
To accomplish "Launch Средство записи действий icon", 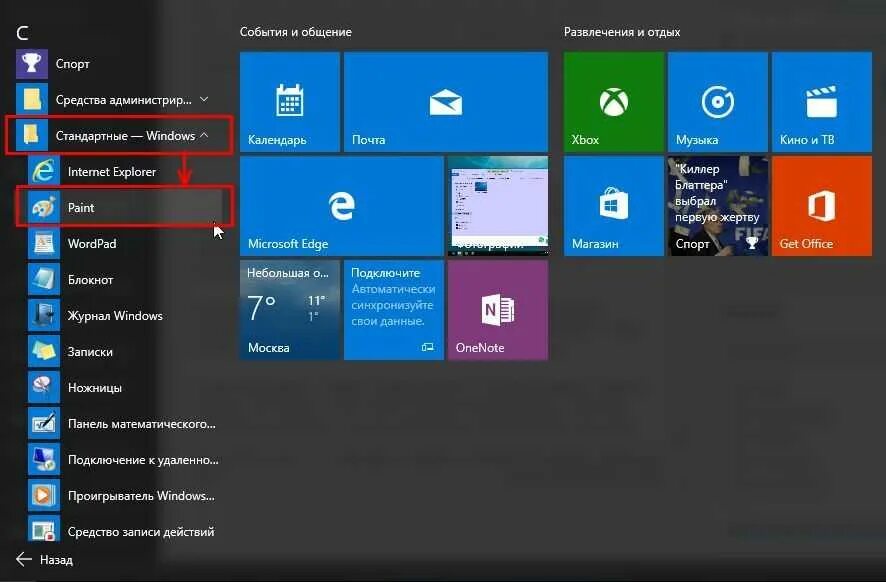I will pos(44,530).
